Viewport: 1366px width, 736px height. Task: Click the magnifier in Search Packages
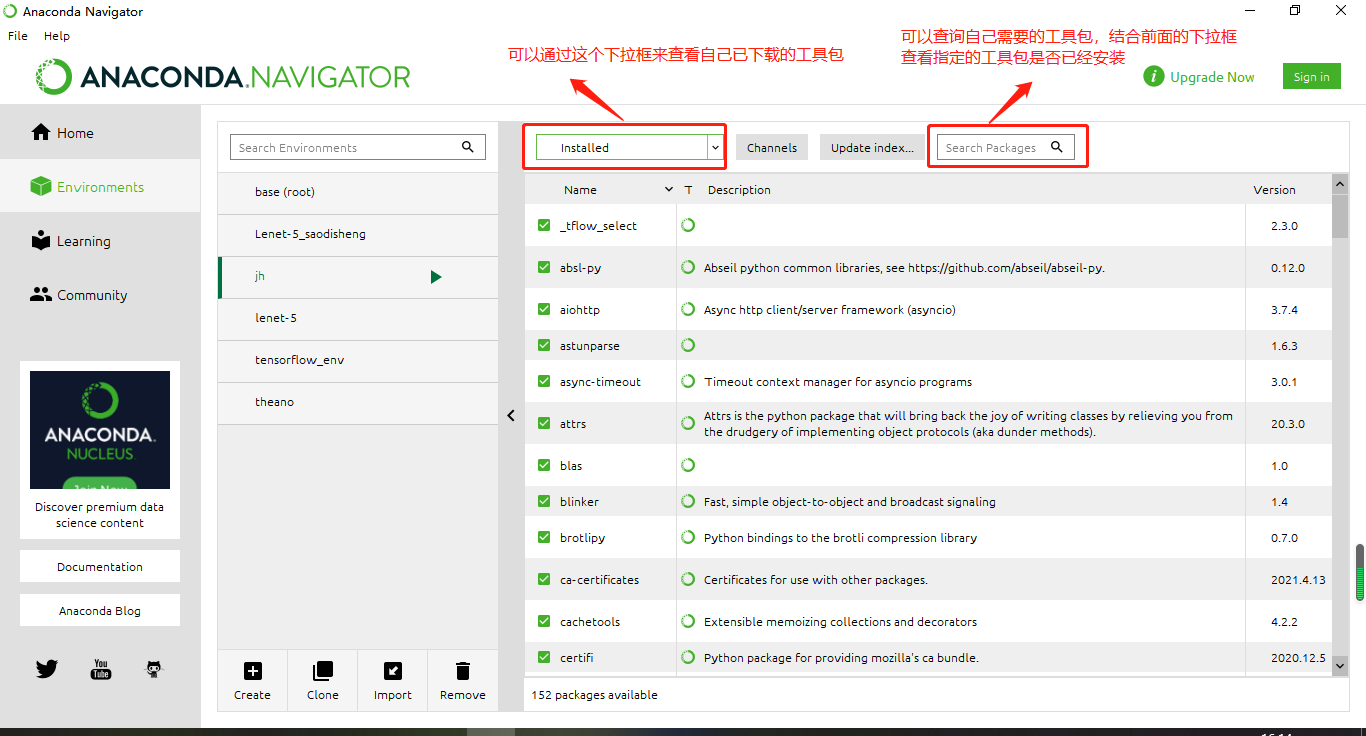point(1057,147)
